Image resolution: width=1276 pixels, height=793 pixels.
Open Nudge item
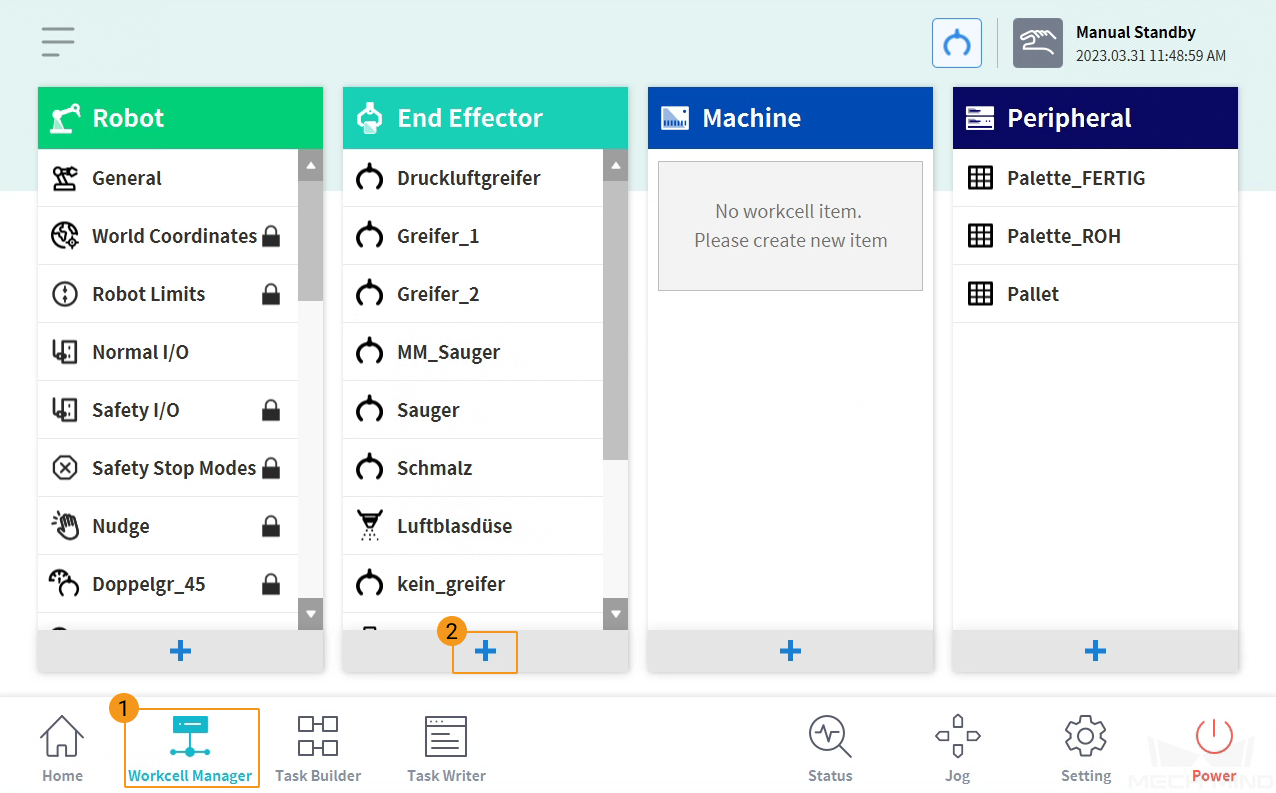tap(168, 526)
